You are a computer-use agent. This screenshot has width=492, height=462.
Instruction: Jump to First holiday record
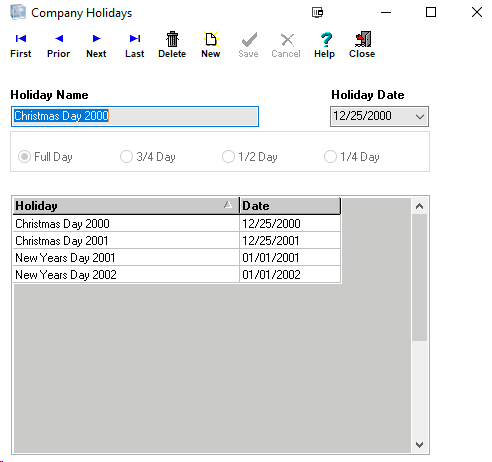(x=21, y=45)
